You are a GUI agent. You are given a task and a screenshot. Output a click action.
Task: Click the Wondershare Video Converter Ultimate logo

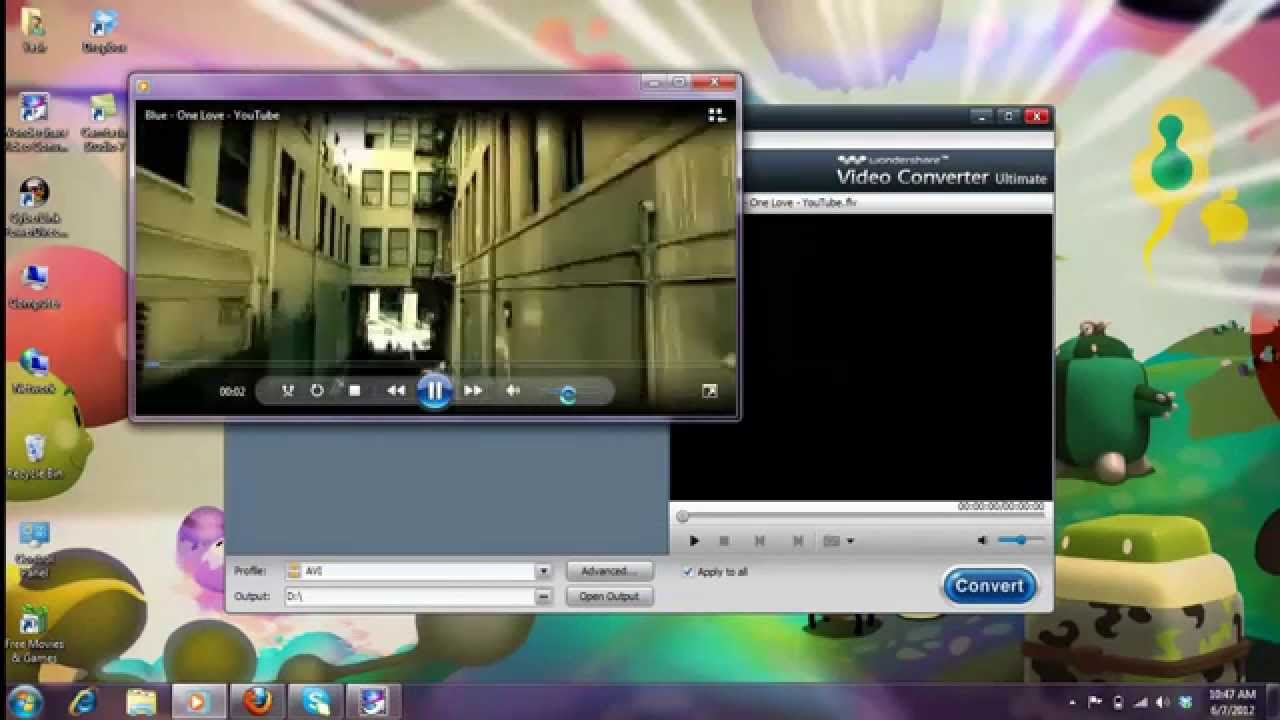(x=942, y=171)
